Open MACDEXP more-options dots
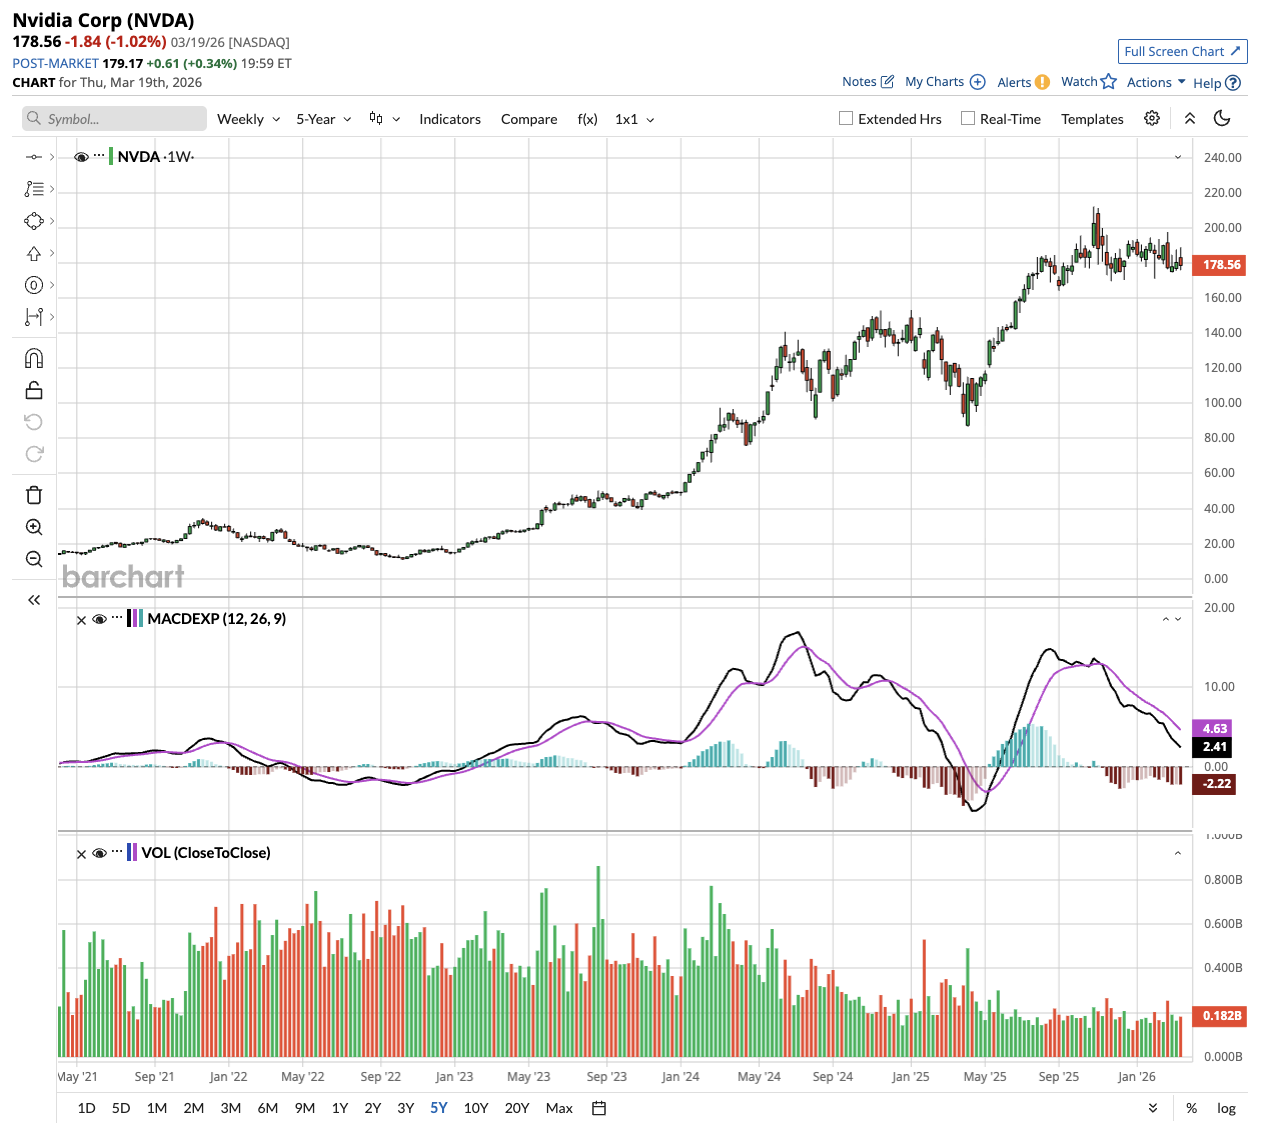Screen dimensions: 1272x1142 coord(117,618)
